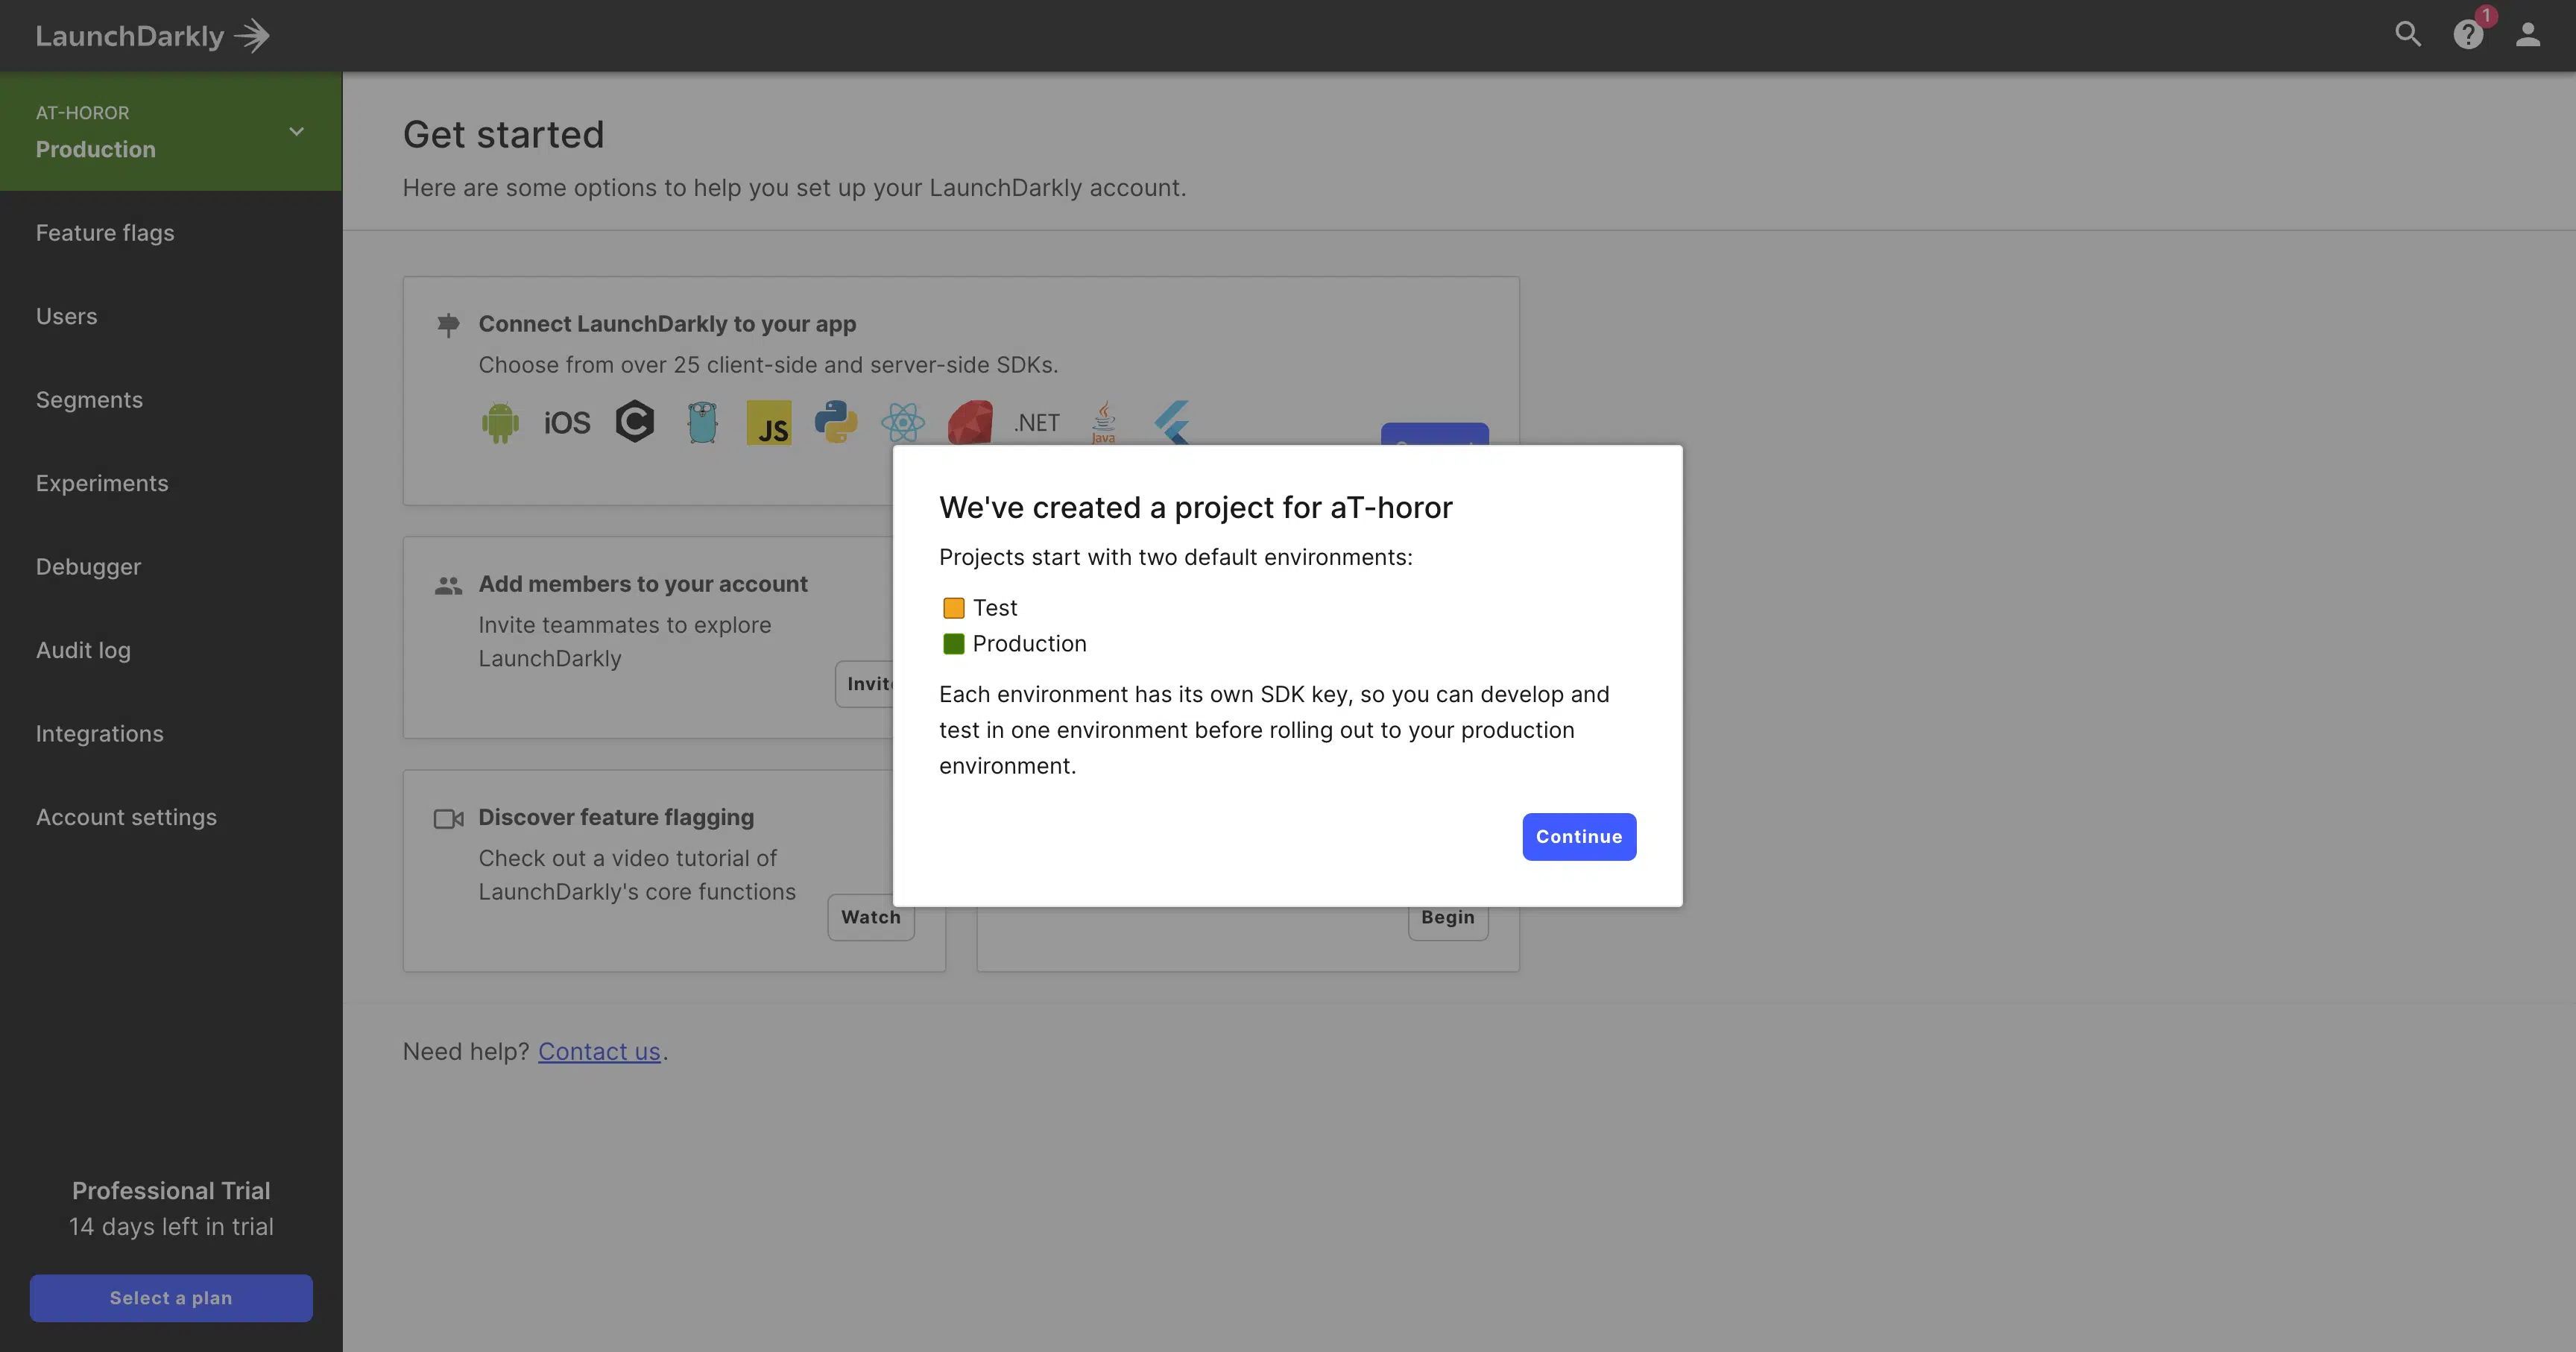The image size is (2576, 1352).
Task: Open the search magnifier icon
Action: (2408, 35)
